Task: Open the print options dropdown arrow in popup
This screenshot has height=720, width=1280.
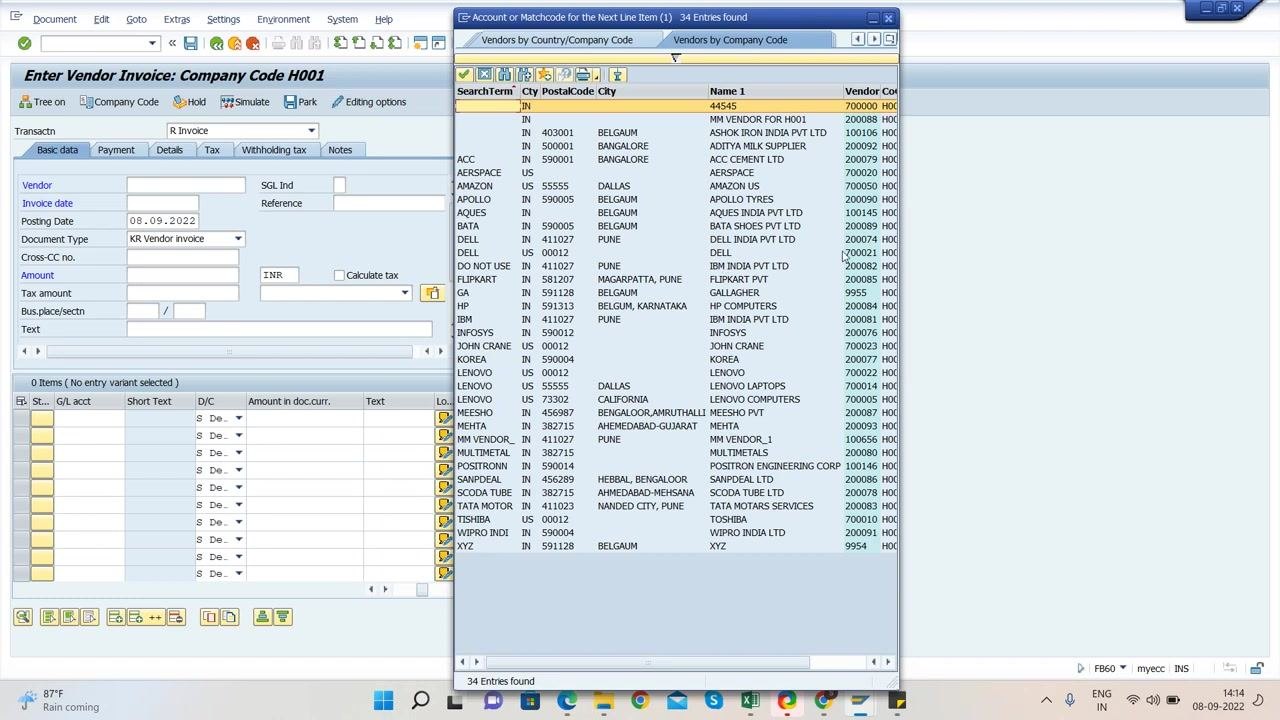Action: pyautogui.click(x=596, y=76)
